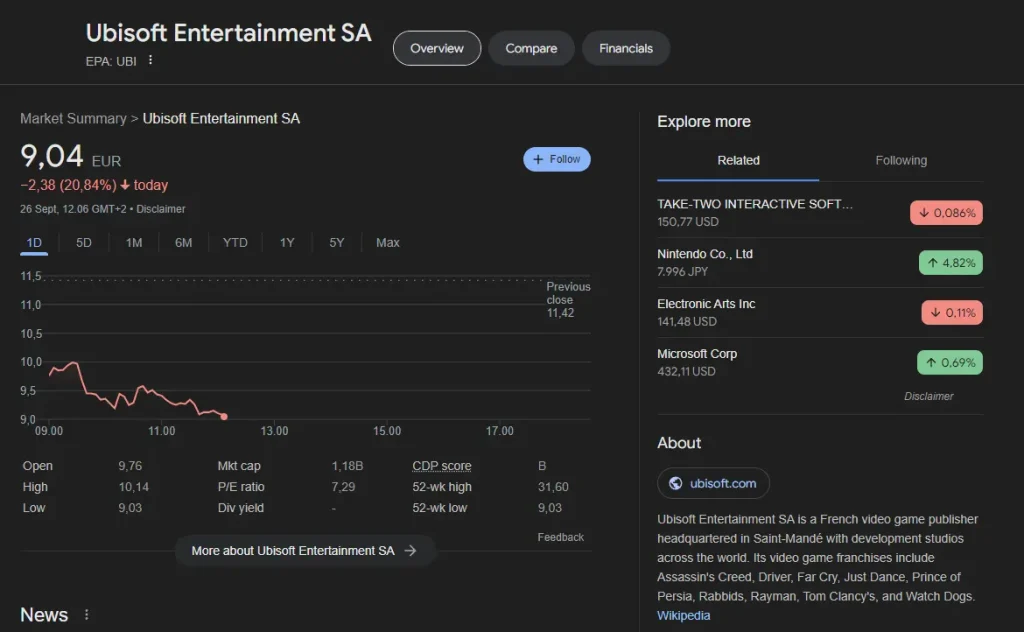The height and width of the screenshot is (632, 1024).
Task: Click the plus icon on the Follow button
Action: [x=538, y=159]
